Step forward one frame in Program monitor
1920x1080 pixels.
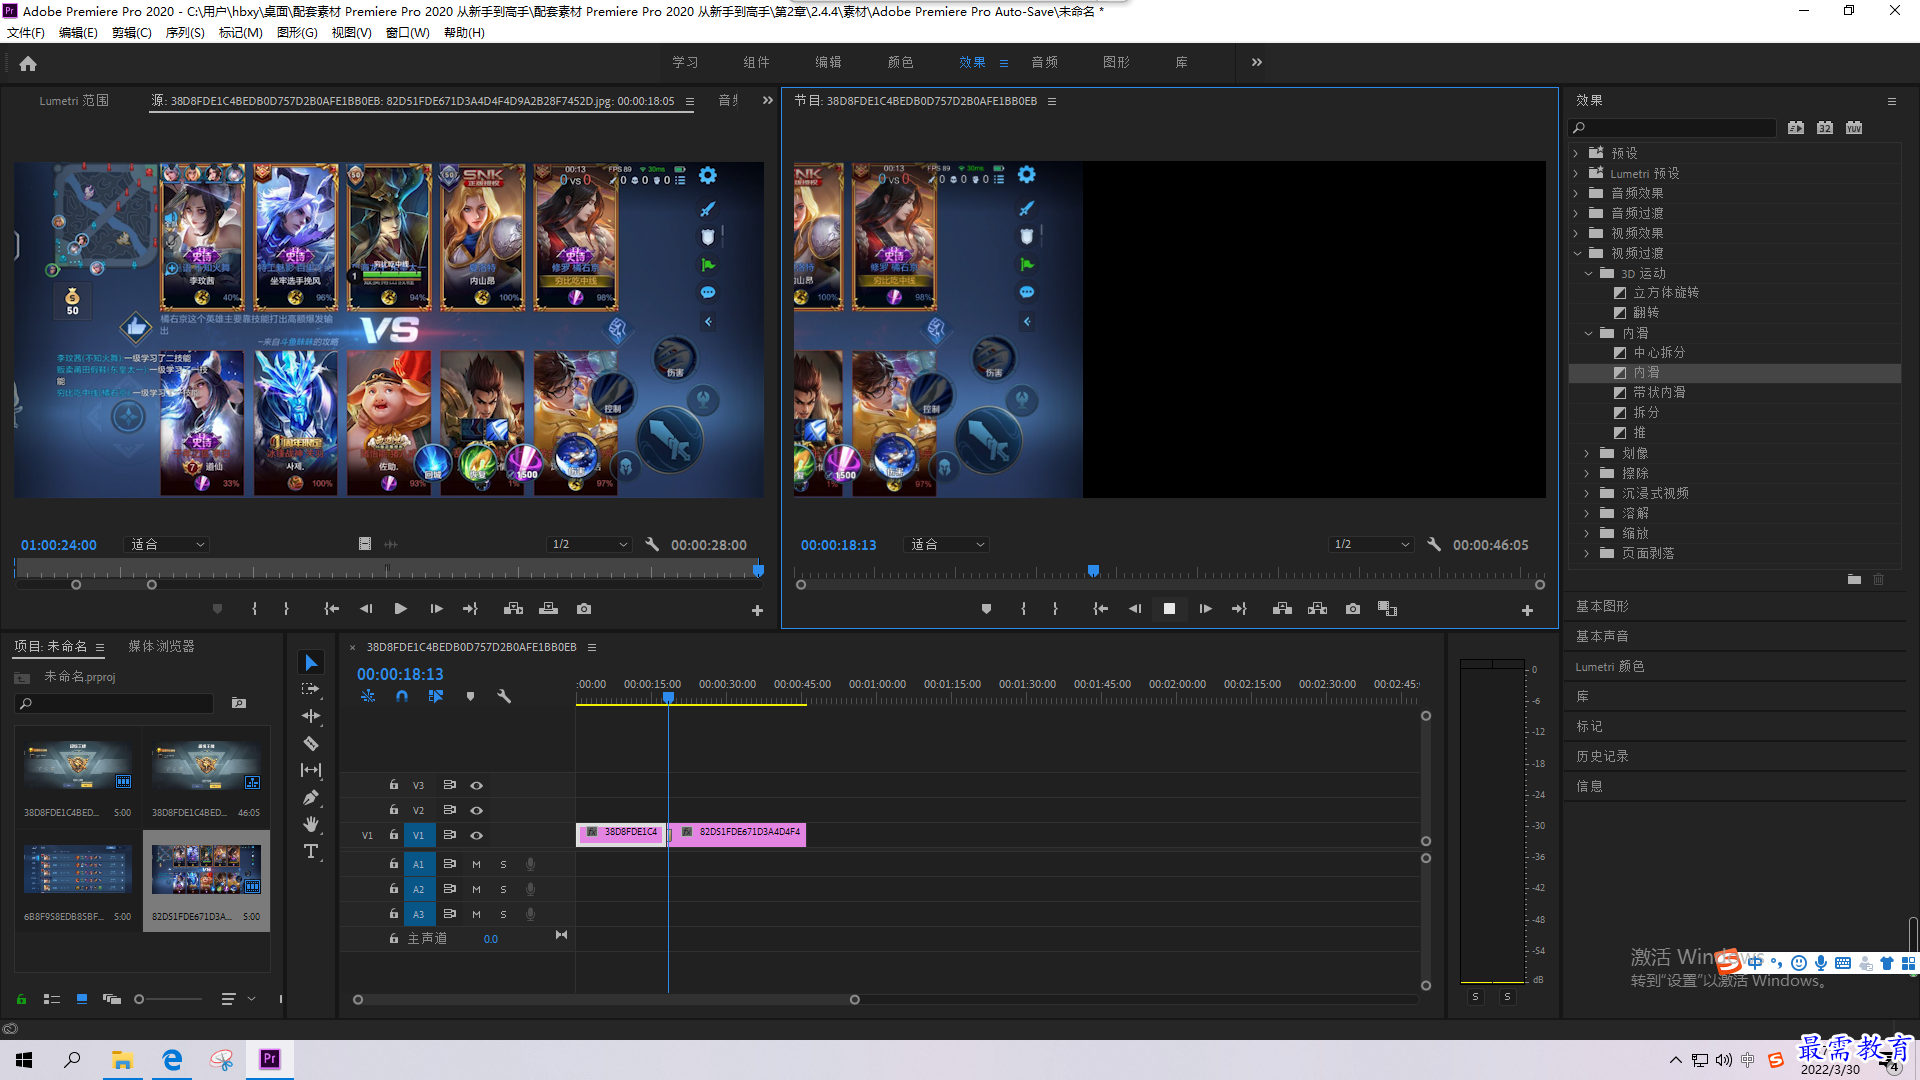tap(1205, 609)
